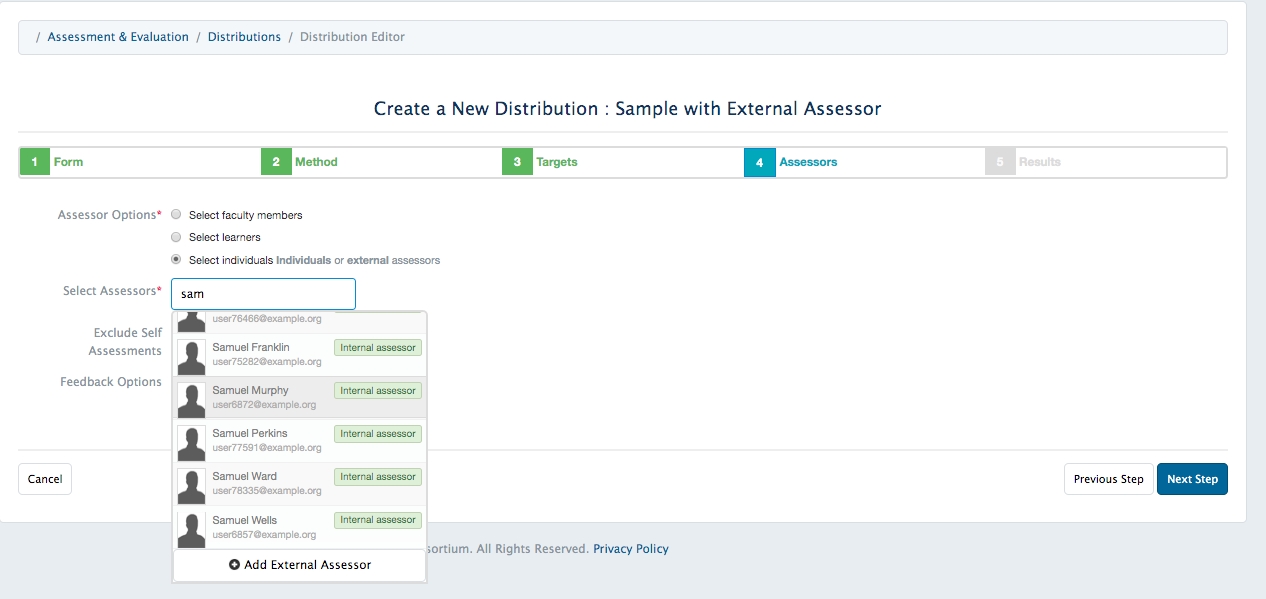Click the plus icon beside Add External Assessor
The height and width of the screenshot is (599, 1266).
click(x=234, y=565)
